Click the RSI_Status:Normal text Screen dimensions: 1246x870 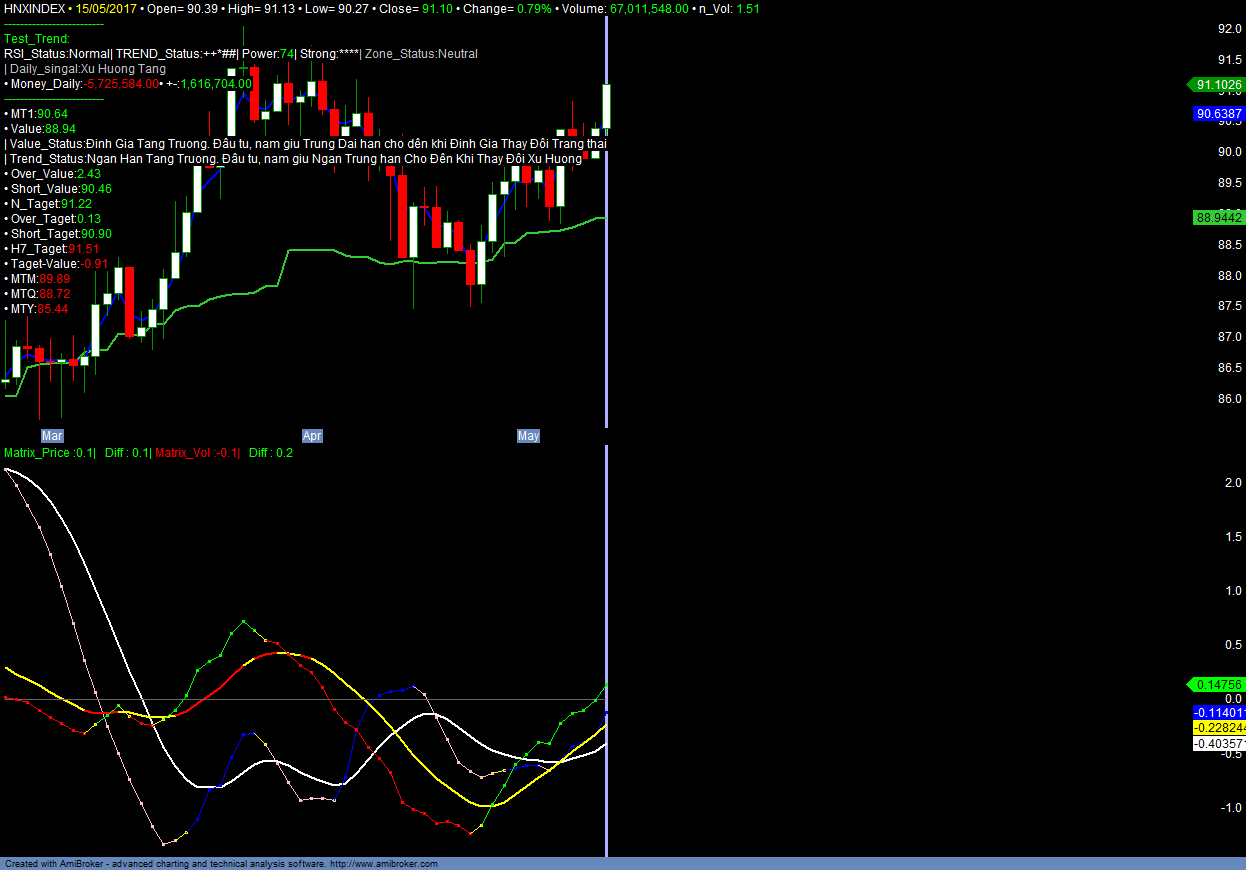tap(56, 54)
